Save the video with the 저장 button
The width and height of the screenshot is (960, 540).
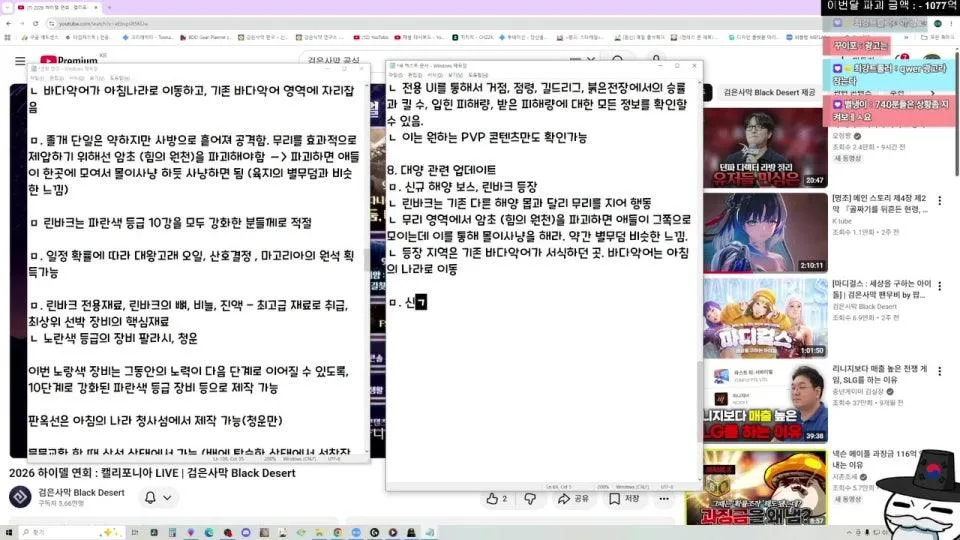pos(624,499)
